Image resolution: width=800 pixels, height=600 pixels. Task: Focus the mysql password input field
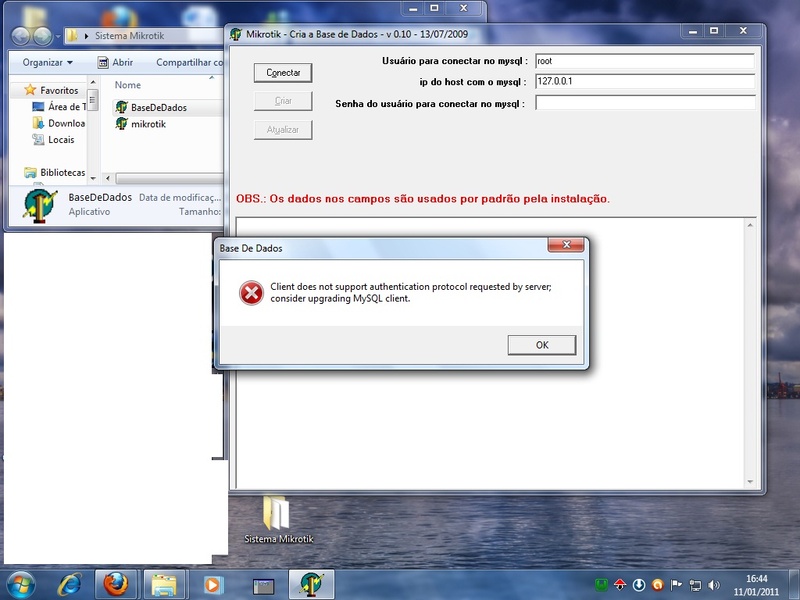(645, 103)
